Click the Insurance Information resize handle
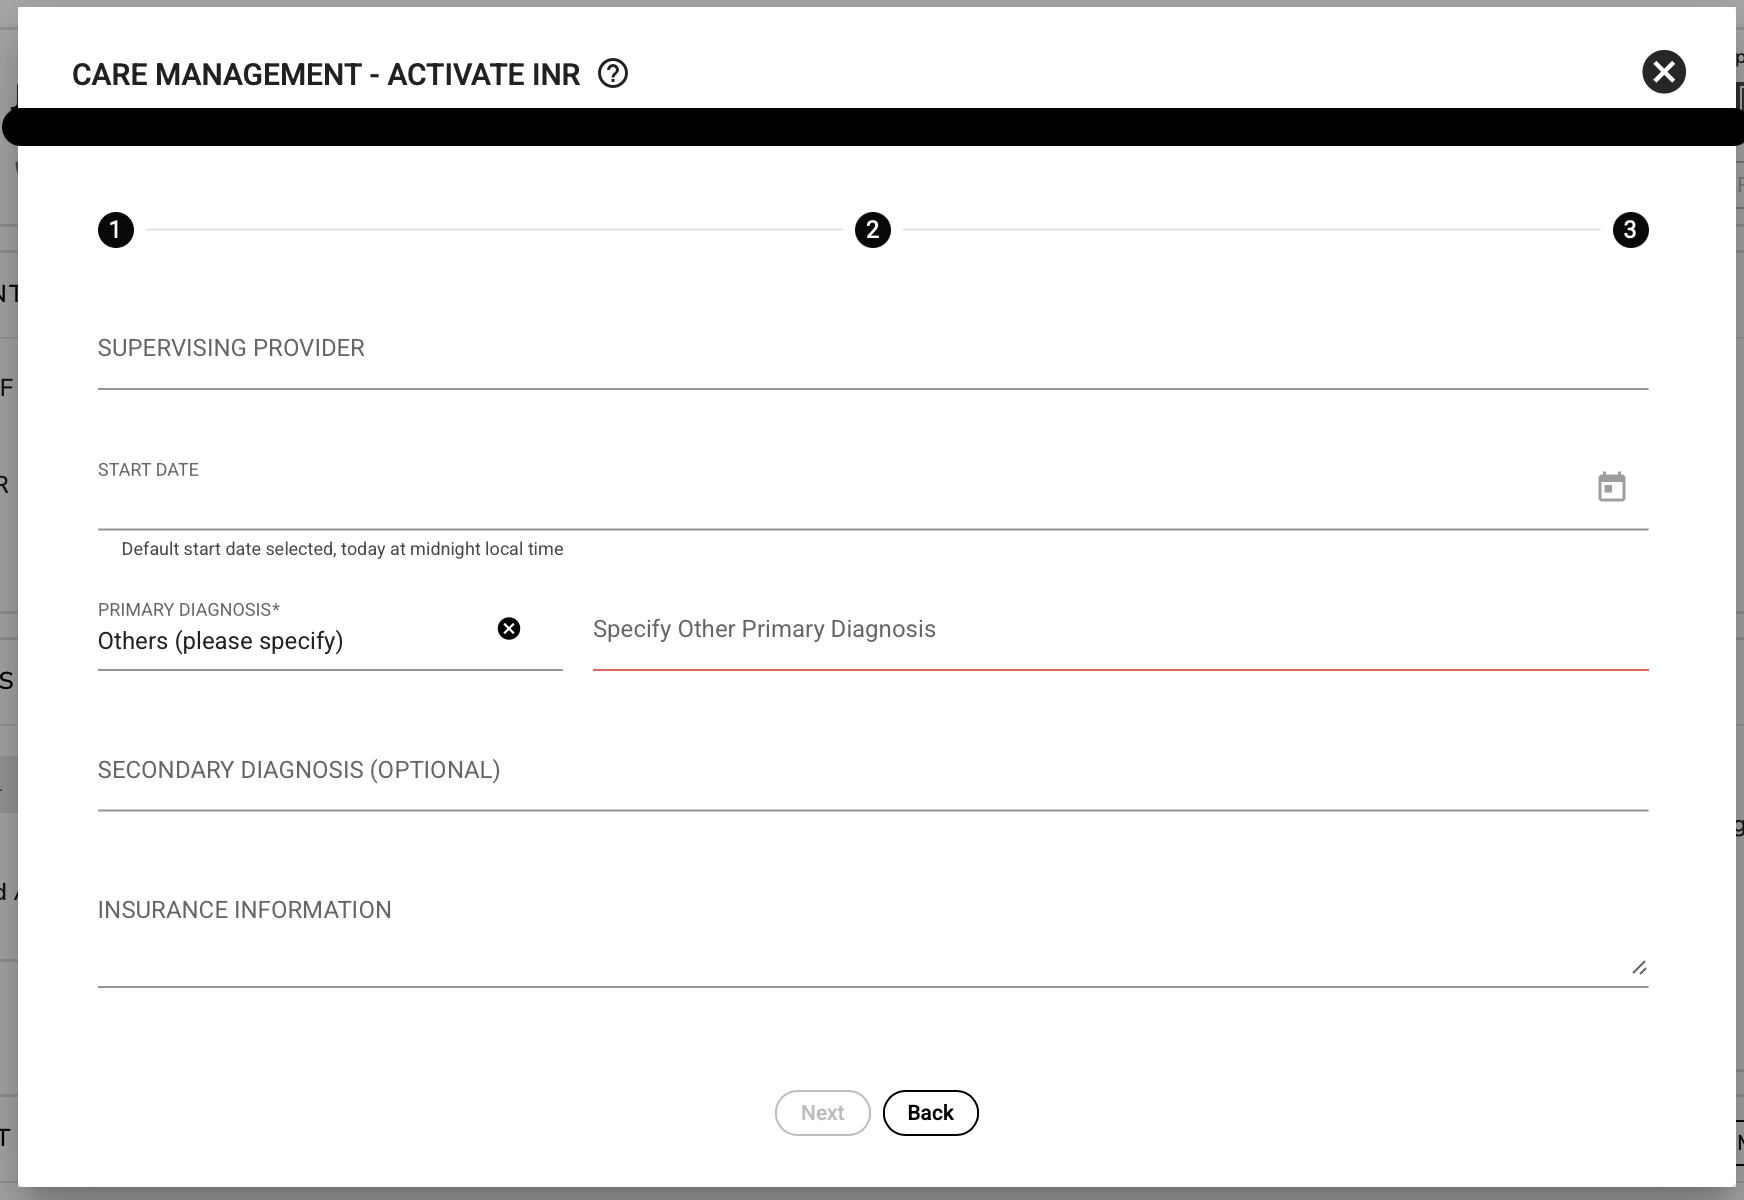 1639,967
